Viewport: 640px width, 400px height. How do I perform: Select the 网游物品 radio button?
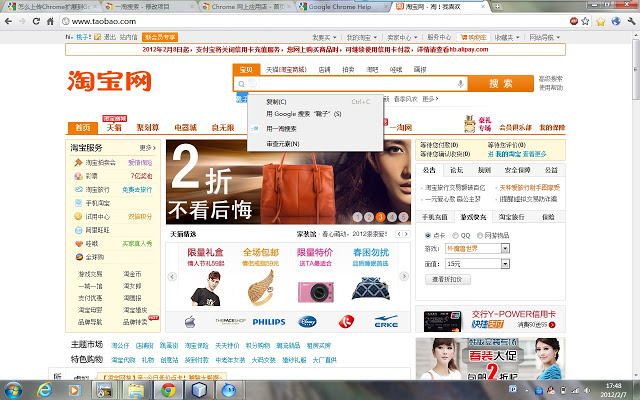pos(480,236)
